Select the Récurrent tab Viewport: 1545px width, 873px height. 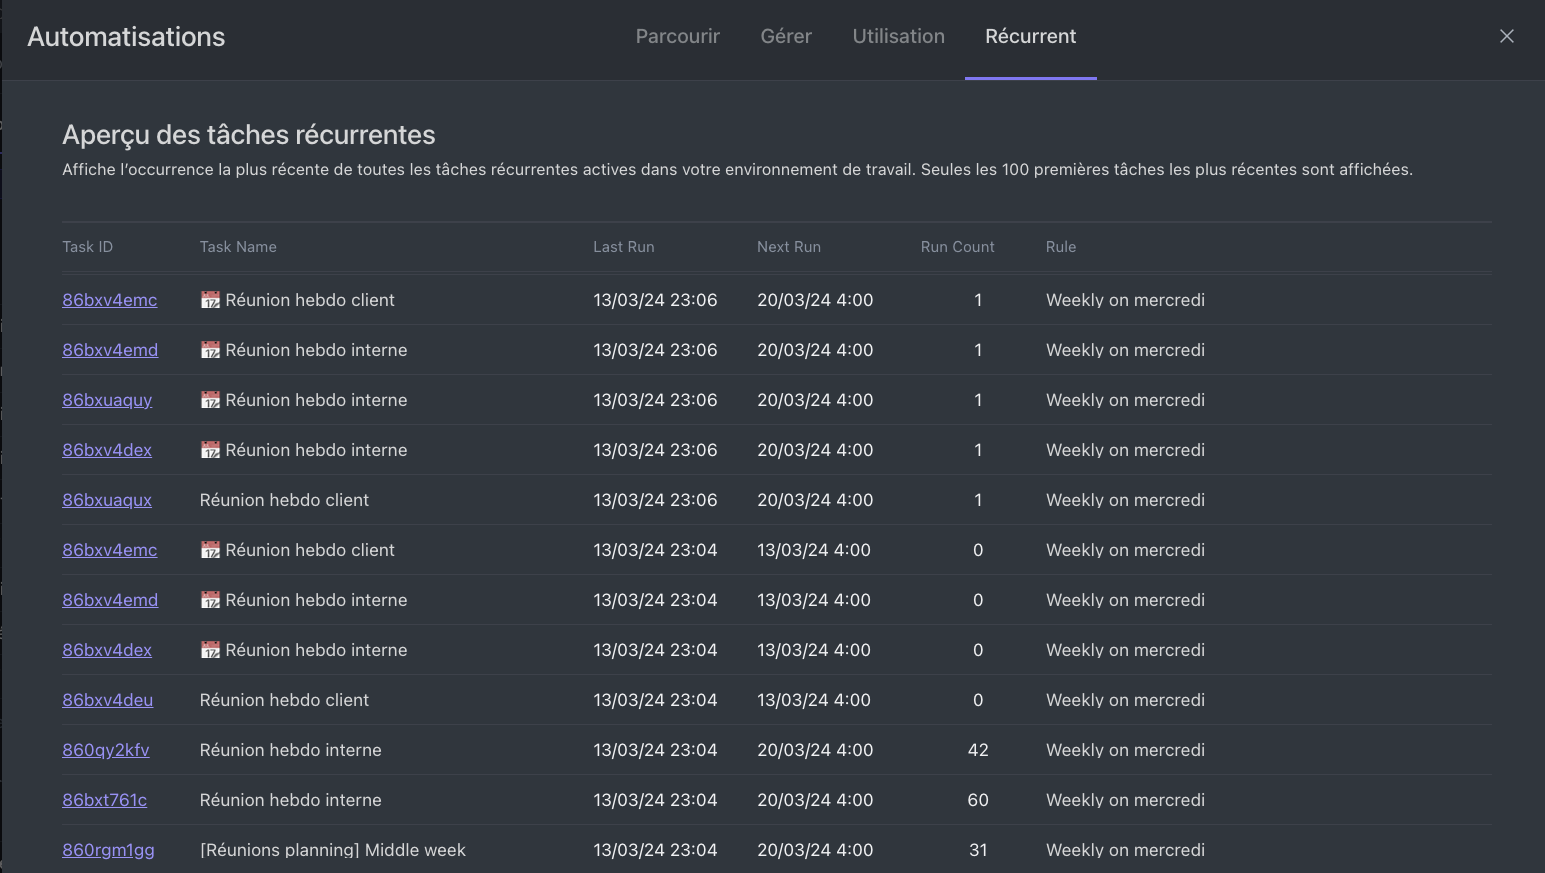1030,36
